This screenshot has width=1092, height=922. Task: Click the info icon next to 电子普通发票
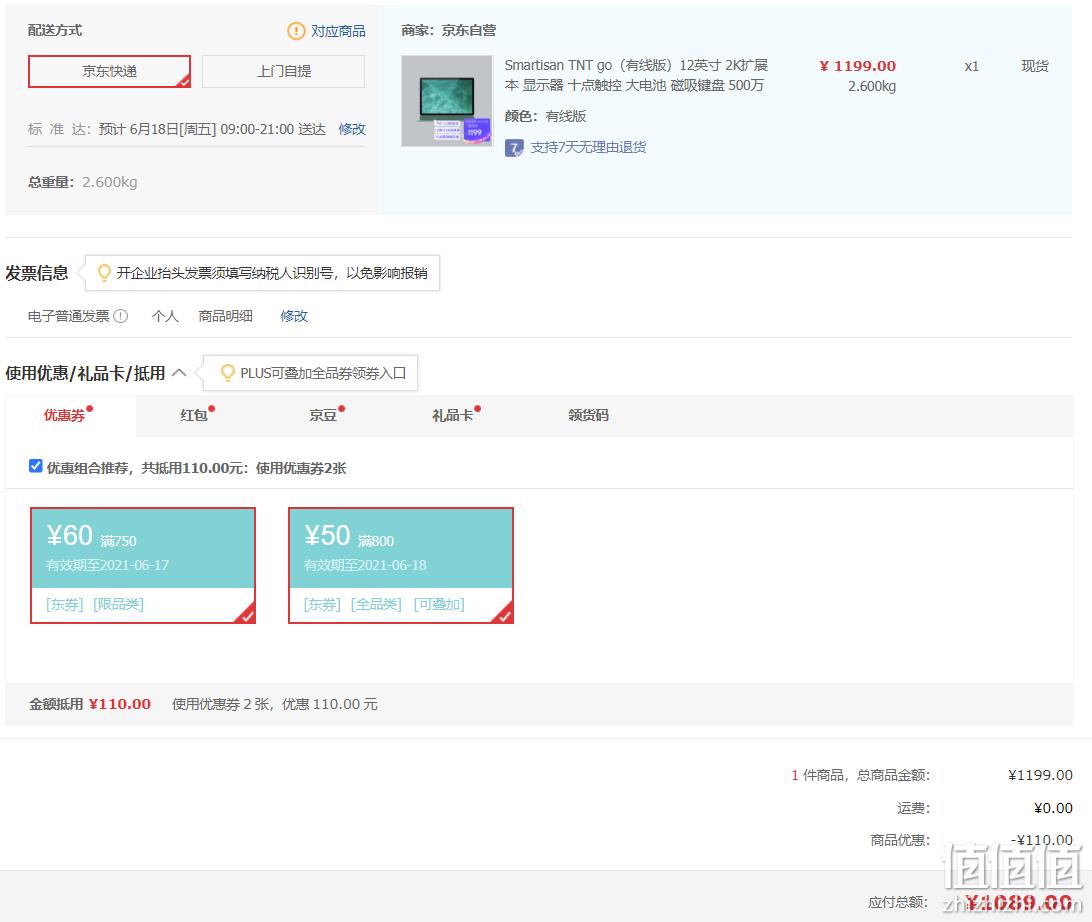[x=120, y=316]
